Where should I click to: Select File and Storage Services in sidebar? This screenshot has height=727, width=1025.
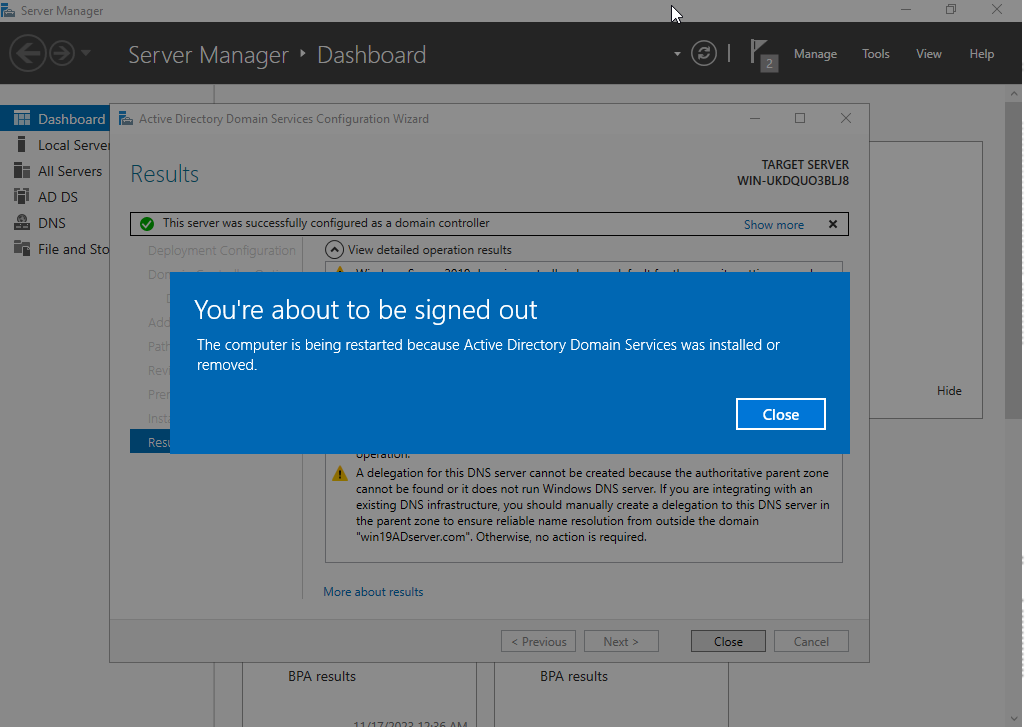(x=55, y=249)
